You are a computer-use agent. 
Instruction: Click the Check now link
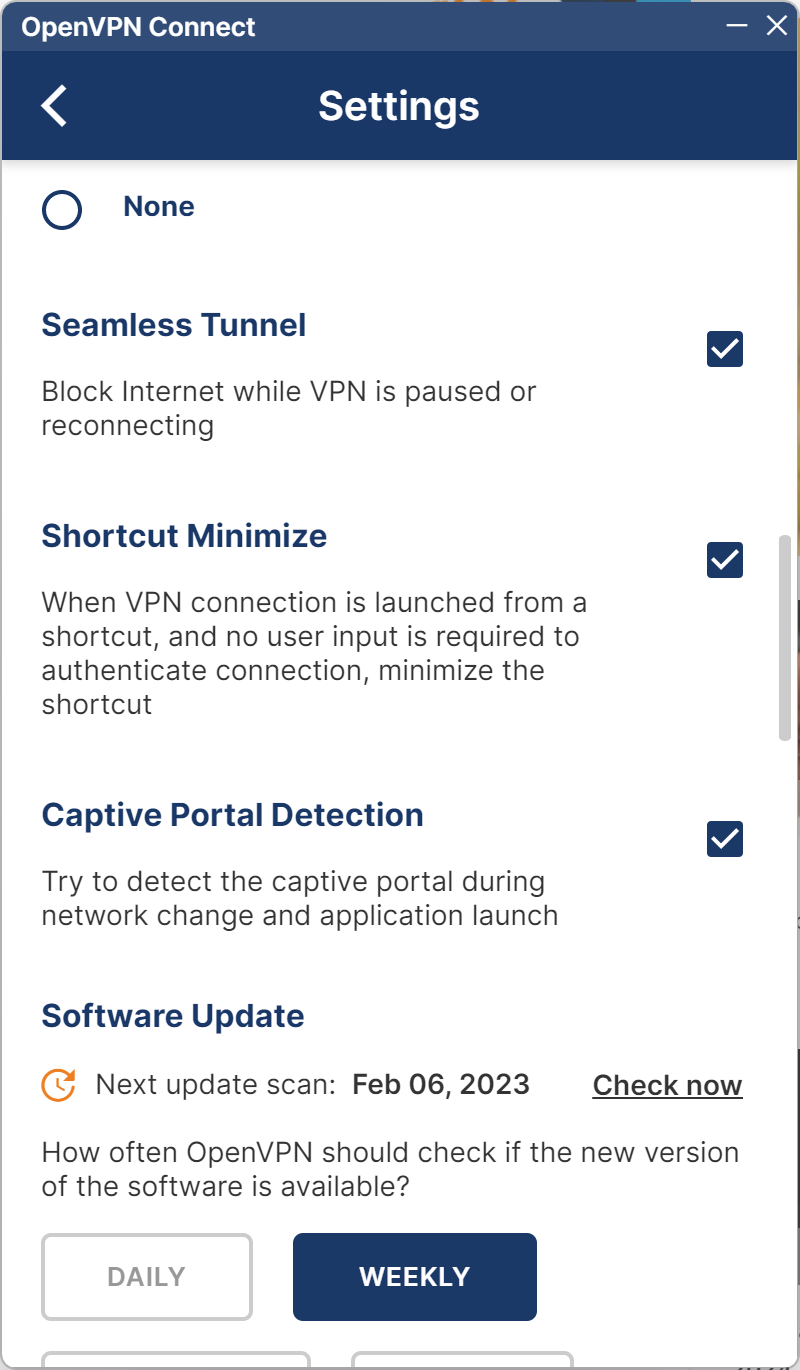(x=667, y=1085)
